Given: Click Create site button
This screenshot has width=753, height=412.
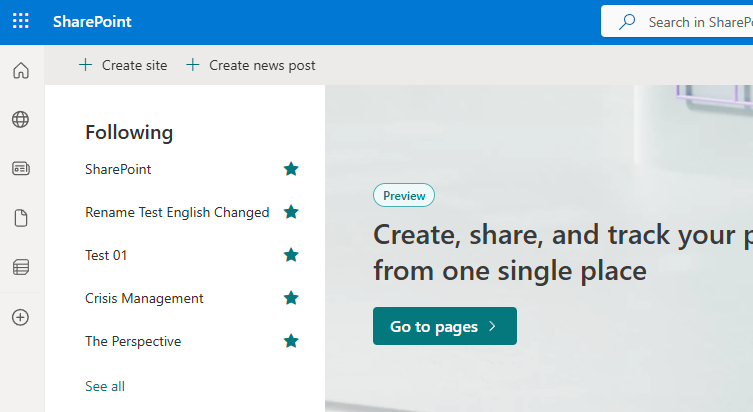Looking at the screenshot, I should click(x=123, y=65).
